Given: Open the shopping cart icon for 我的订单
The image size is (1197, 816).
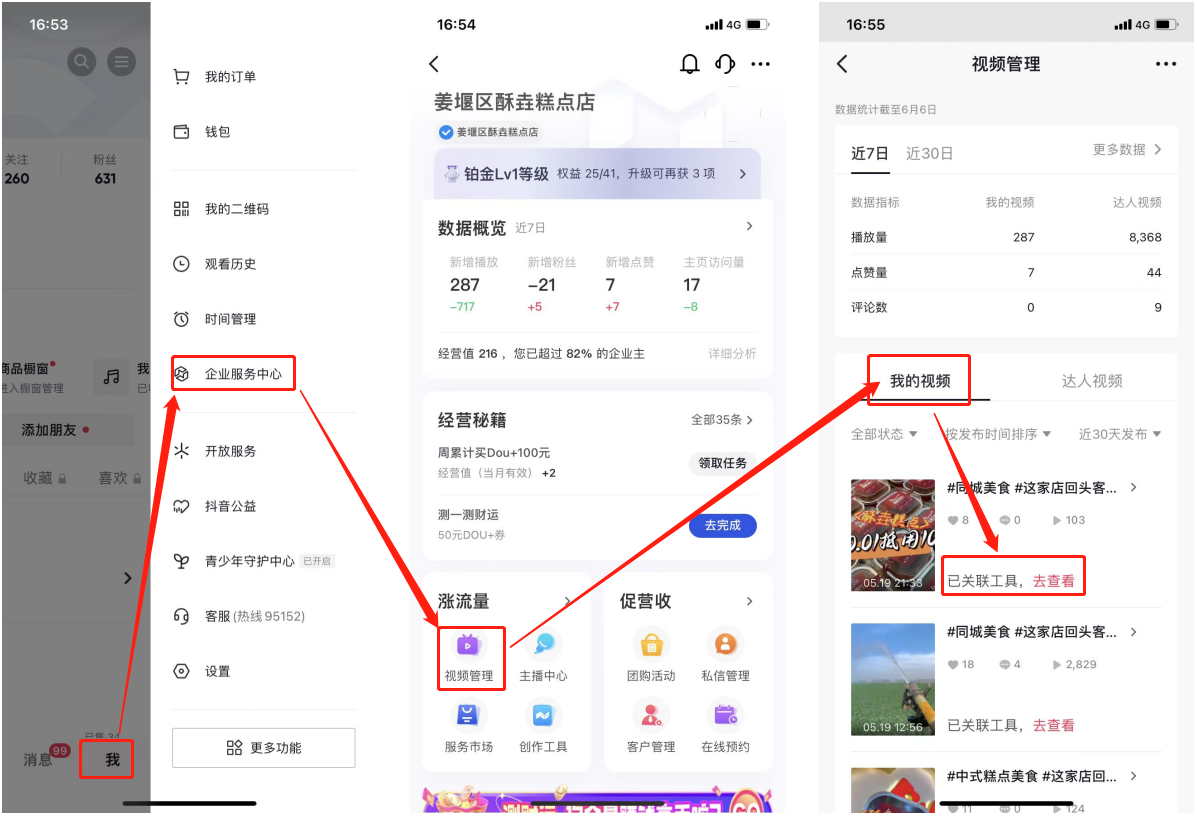Looking at the screenshot, I should (x=181, y=76).
